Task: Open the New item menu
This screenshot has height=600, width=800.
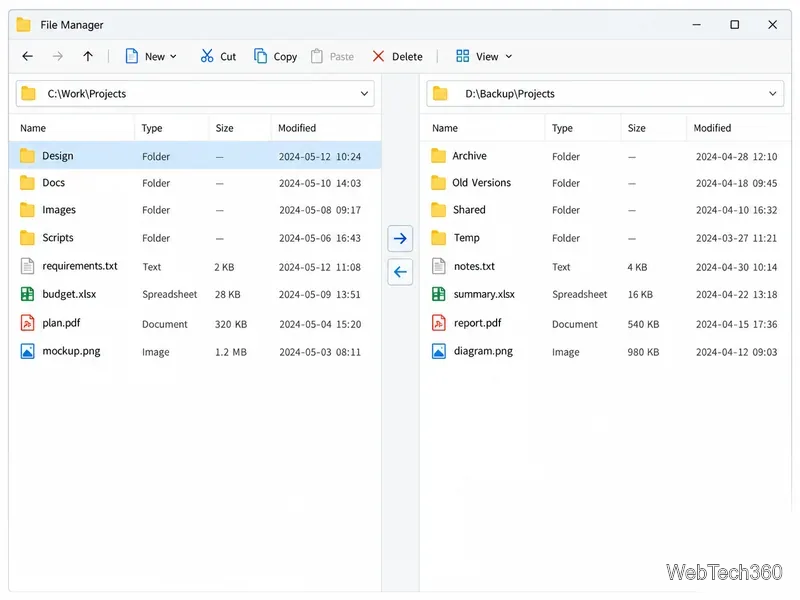Action: pos(151,56)
